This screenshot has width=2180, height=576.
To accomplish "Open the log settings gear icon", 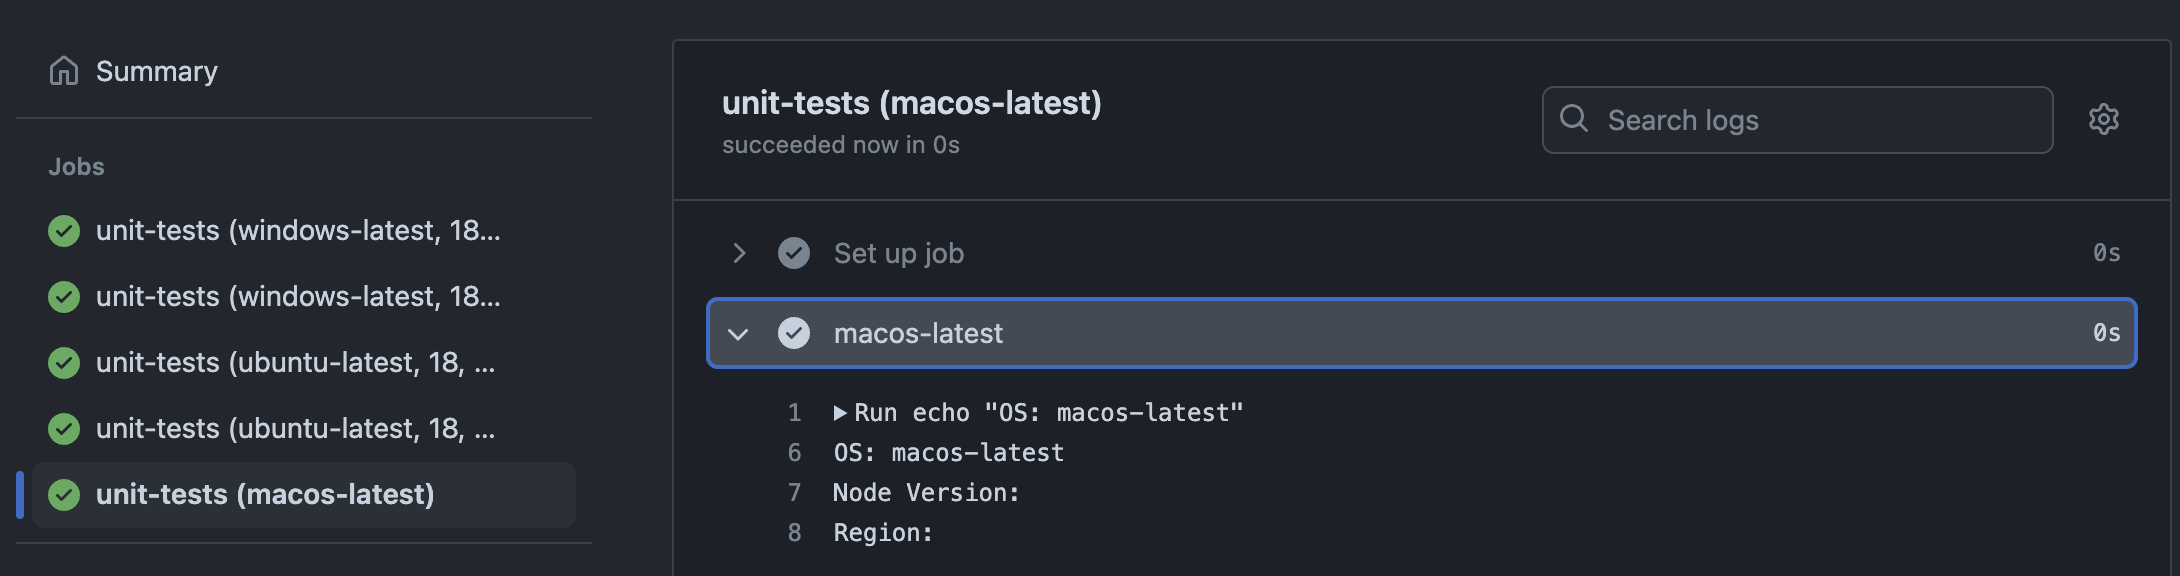I will (2104, 119).
